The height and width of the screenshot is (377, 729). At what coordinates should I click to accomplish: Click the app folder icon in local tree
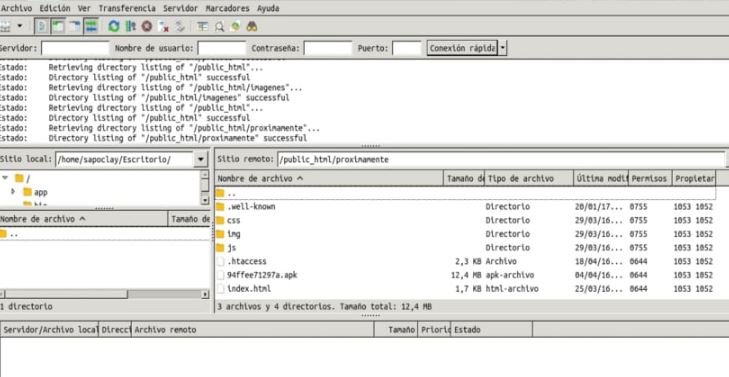27,192
